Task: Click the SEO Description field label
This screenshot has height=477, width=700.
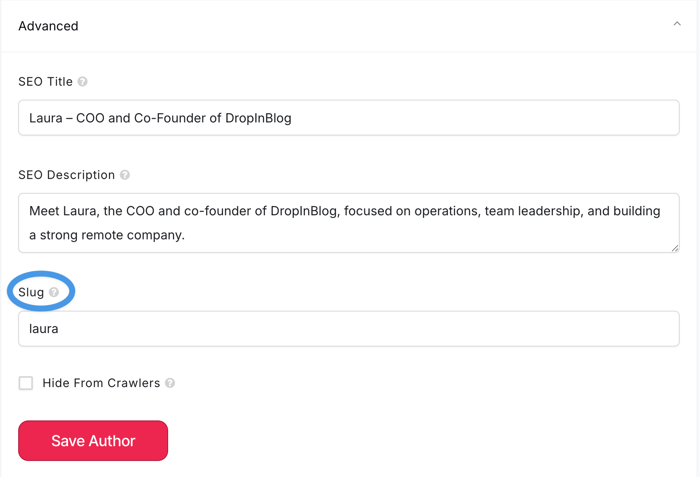Action: 66,175
